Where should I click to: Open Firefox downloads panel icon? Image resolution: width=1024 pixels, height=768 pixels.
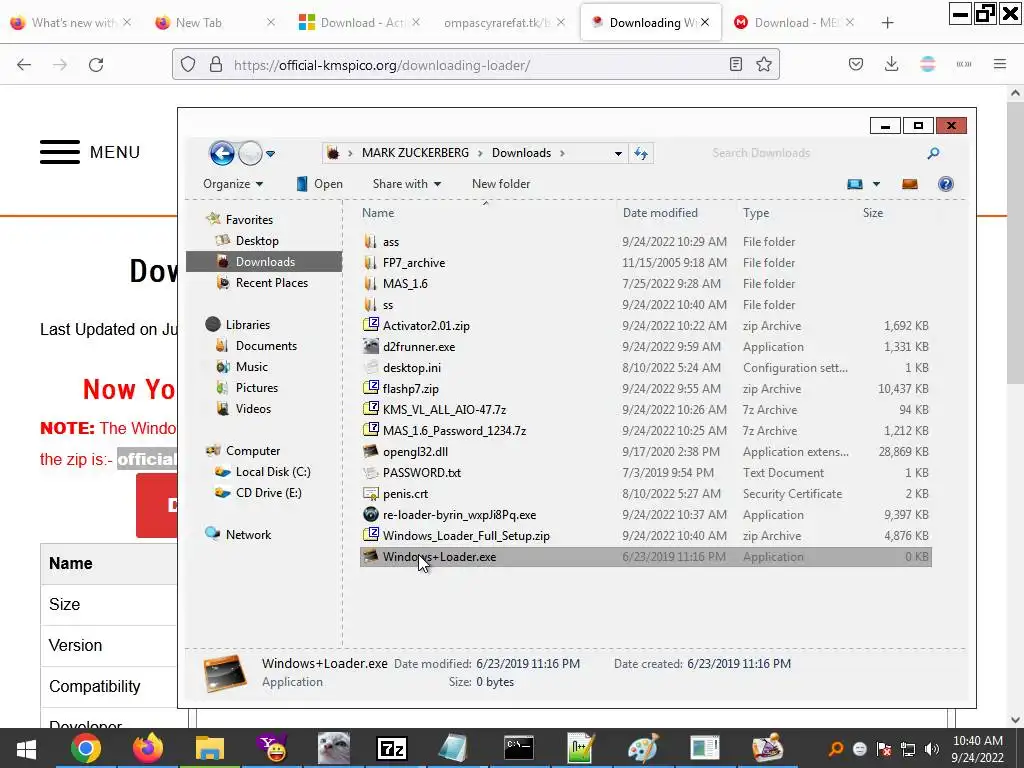point(891,64)
